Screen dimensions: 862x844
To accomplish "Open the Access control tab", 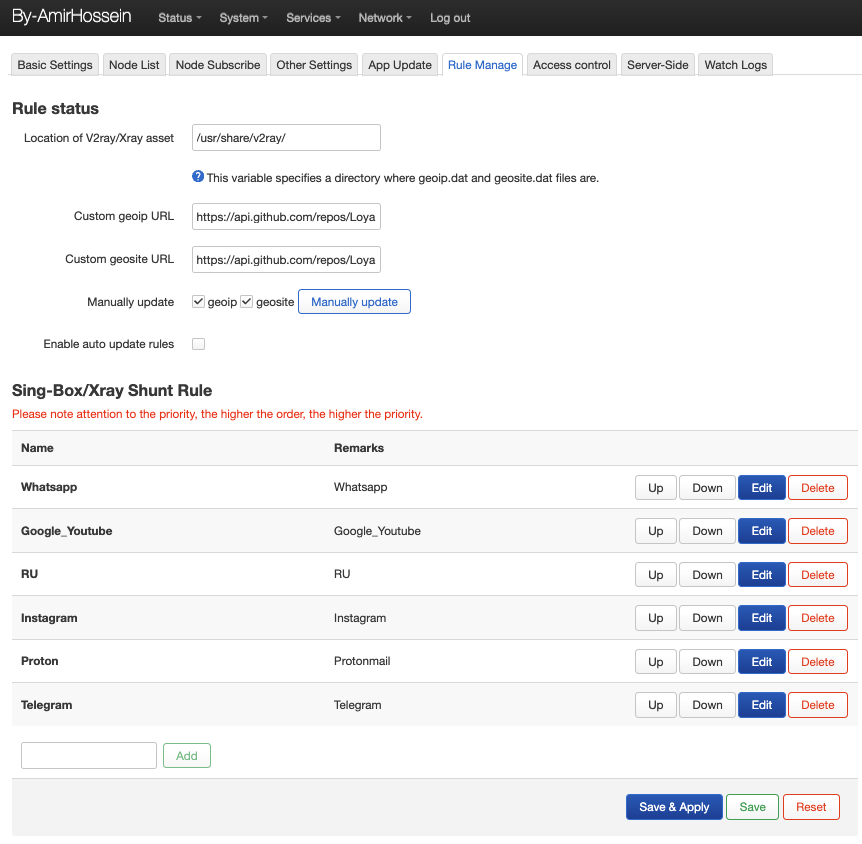I will (572, 65).
